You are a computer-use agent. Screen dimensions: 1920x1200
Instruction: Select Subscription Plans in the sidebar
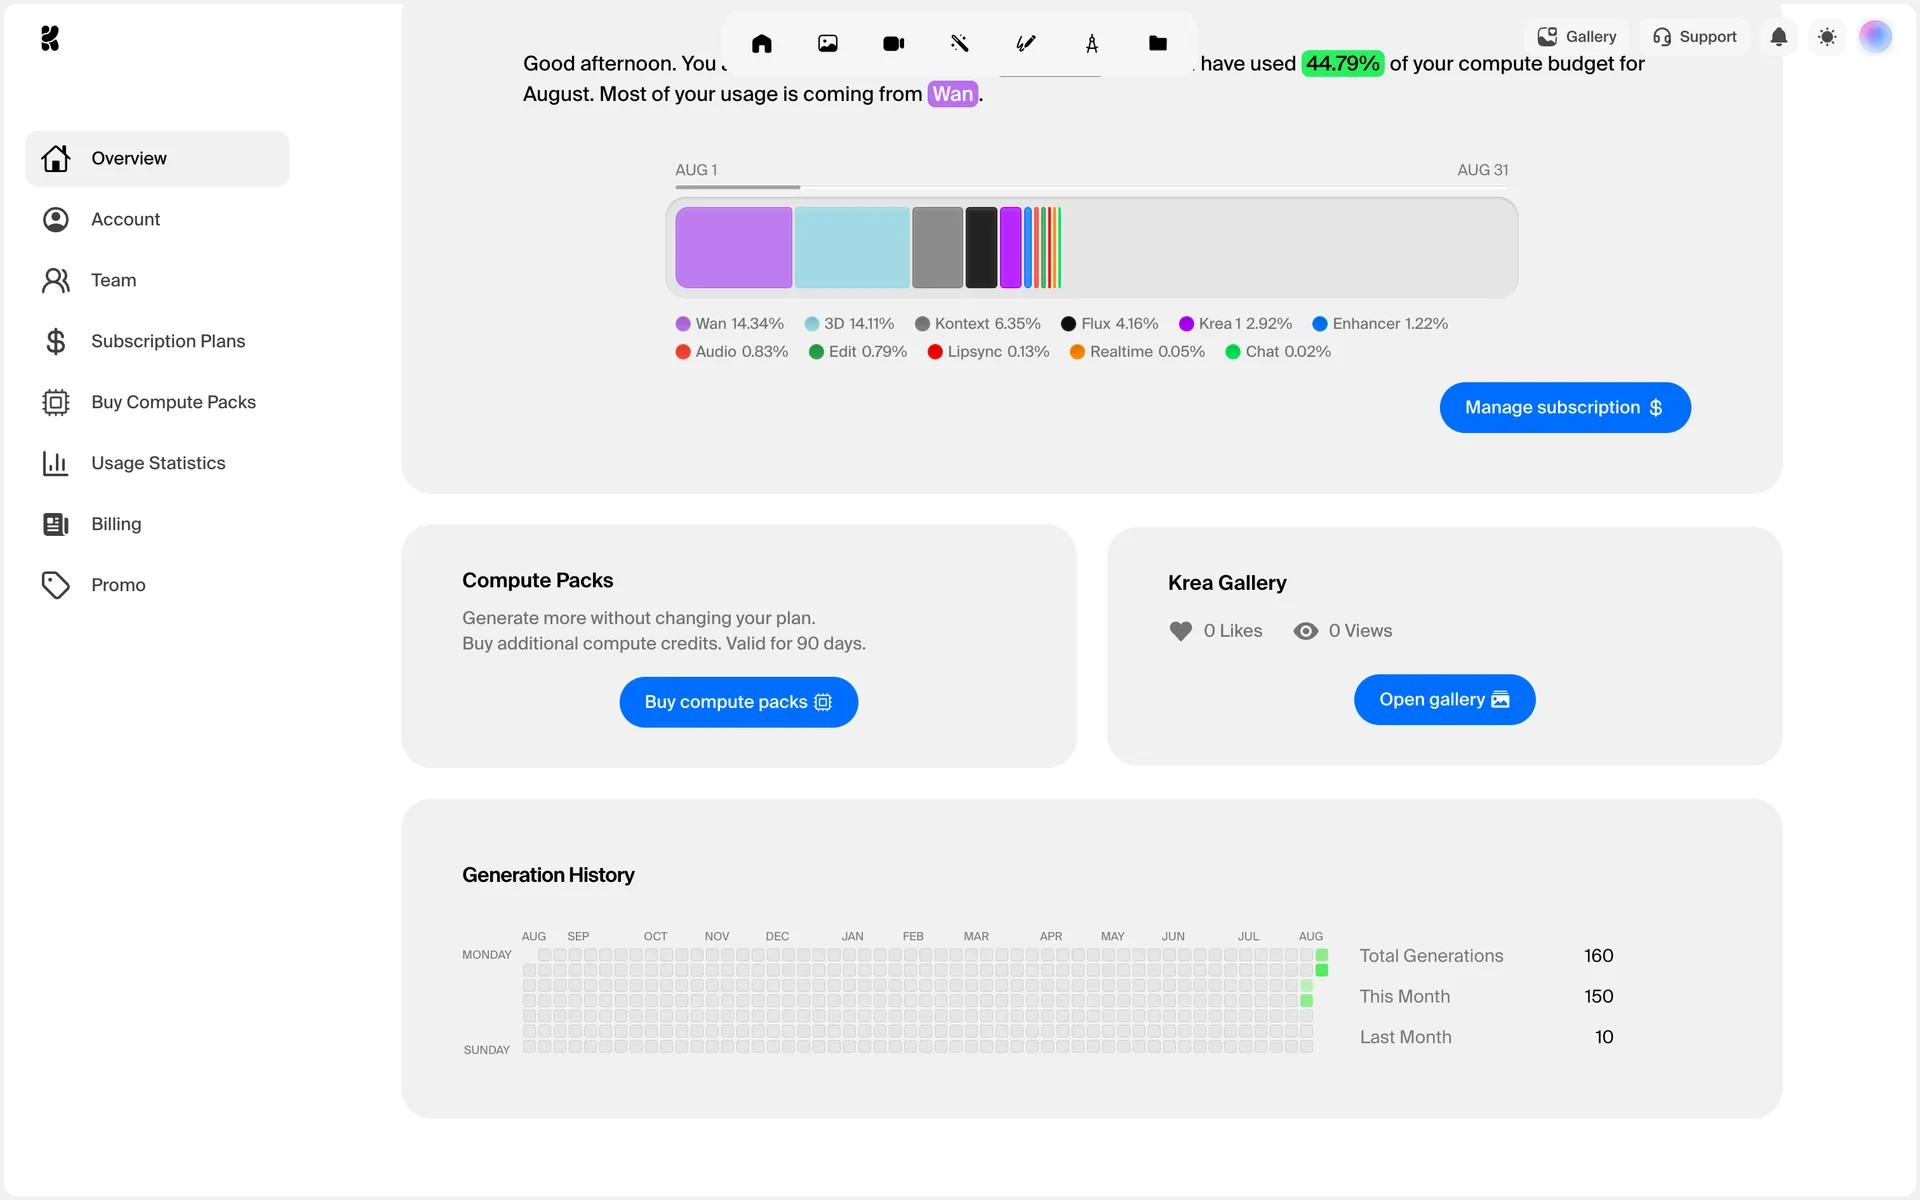[168, 341]
